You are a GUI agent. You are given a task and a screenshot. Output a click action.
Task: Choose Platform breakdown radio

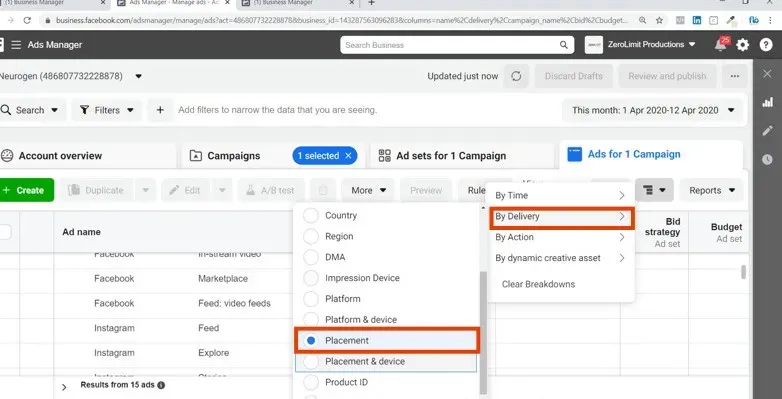(x=311, y=299)
